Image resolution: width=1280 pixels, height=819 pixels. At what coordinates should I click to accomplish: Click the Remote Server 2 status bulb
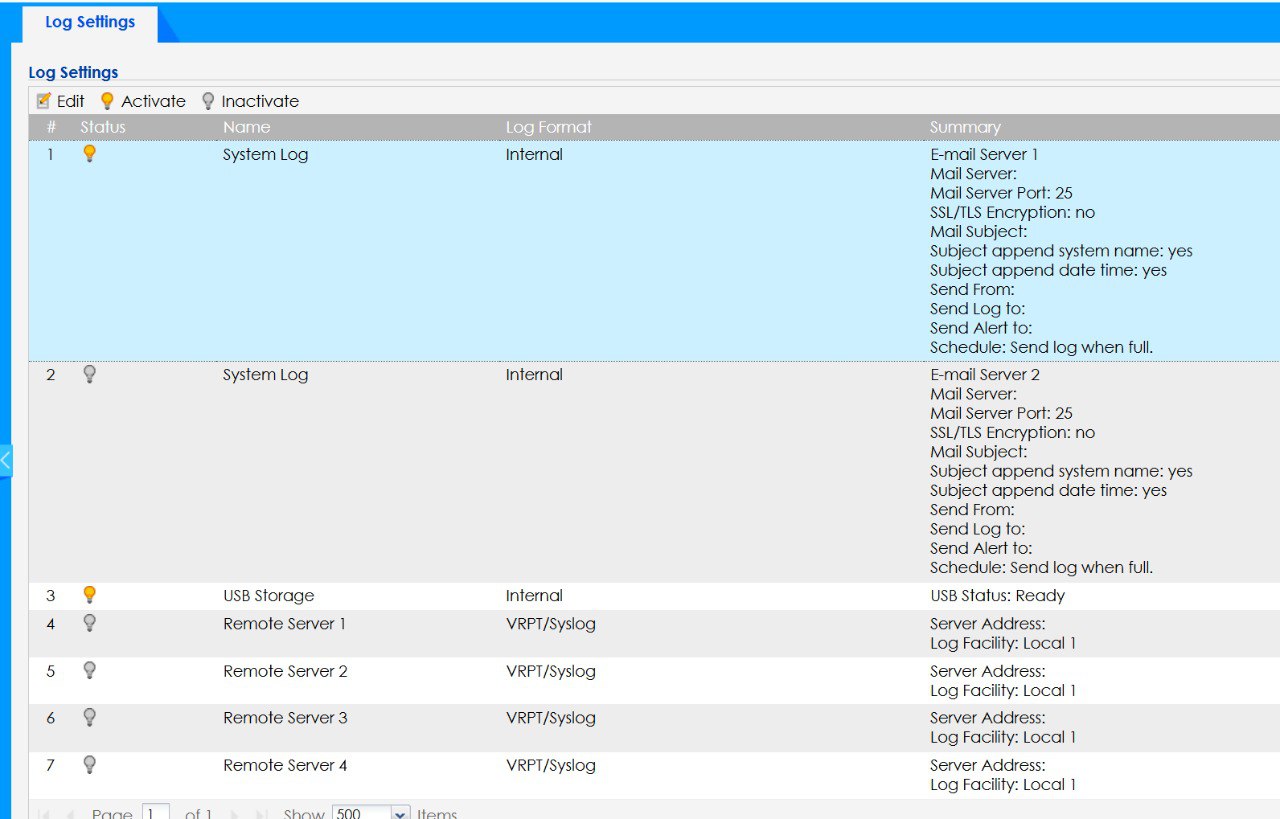[89, 670]
